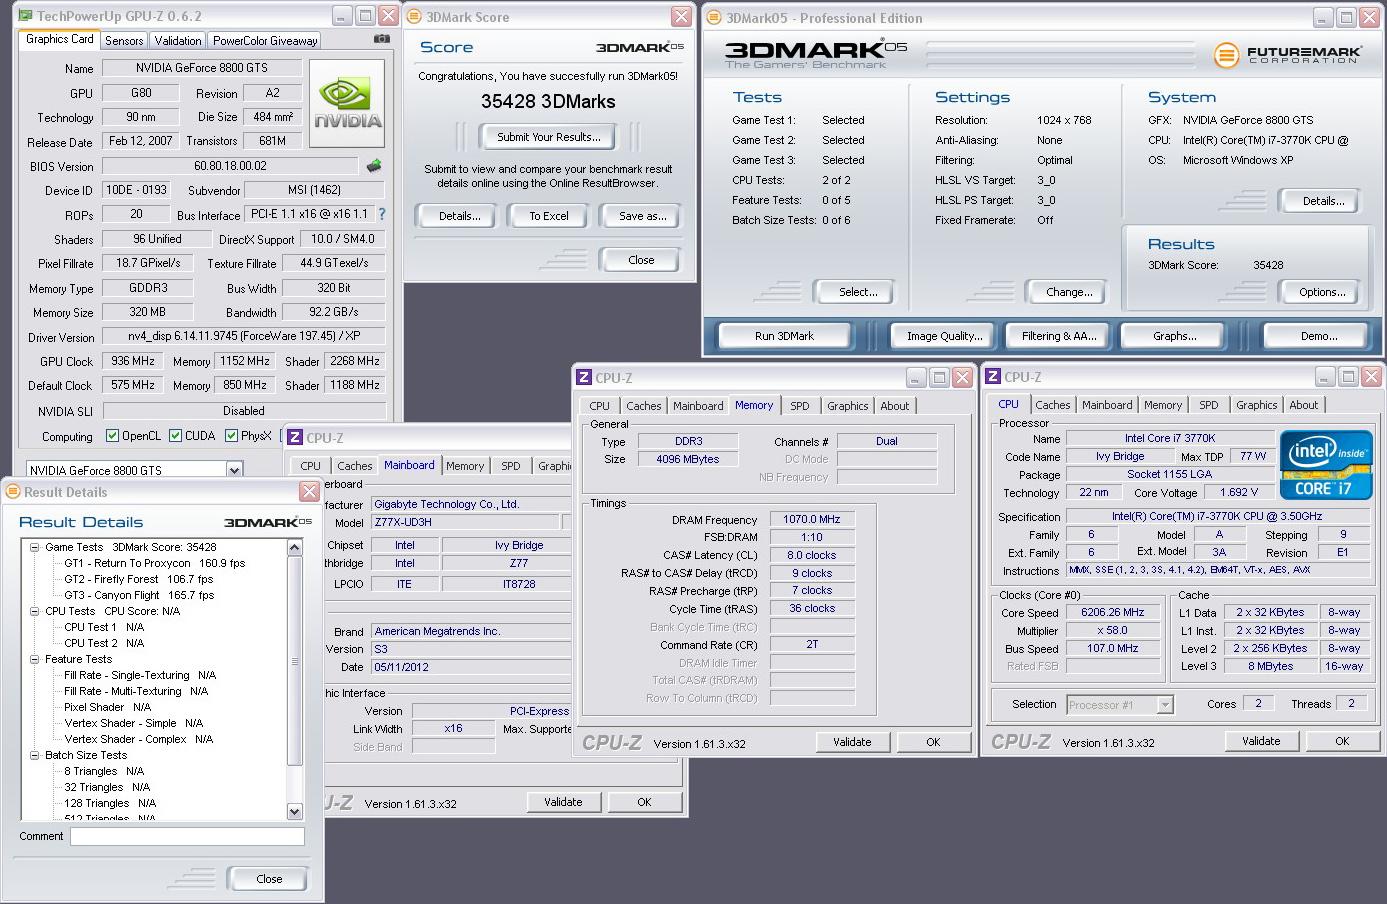Viewport: 1387px width, 904px height.
Task: Click Submit Your Results button
Action: tap(549, 137)
